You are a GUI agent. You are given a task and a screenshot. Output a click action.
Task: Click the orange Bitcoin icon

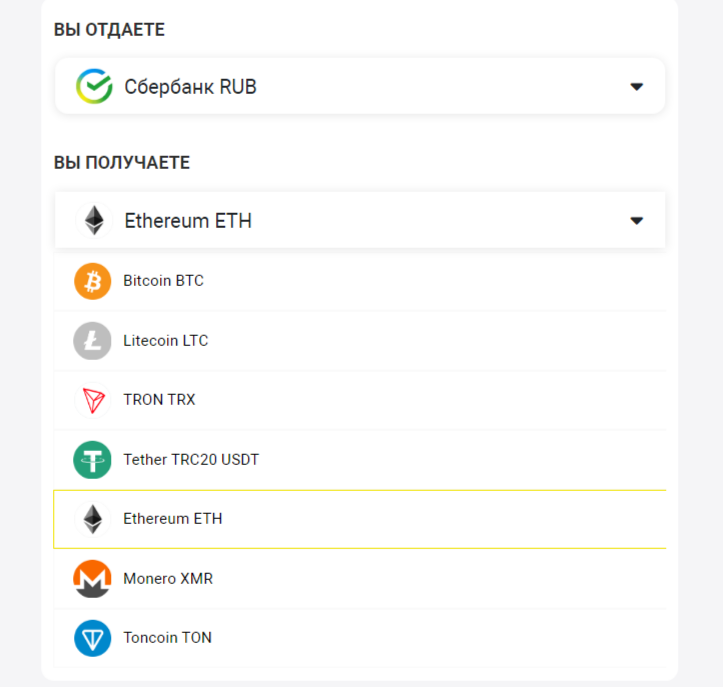point(92,281)
